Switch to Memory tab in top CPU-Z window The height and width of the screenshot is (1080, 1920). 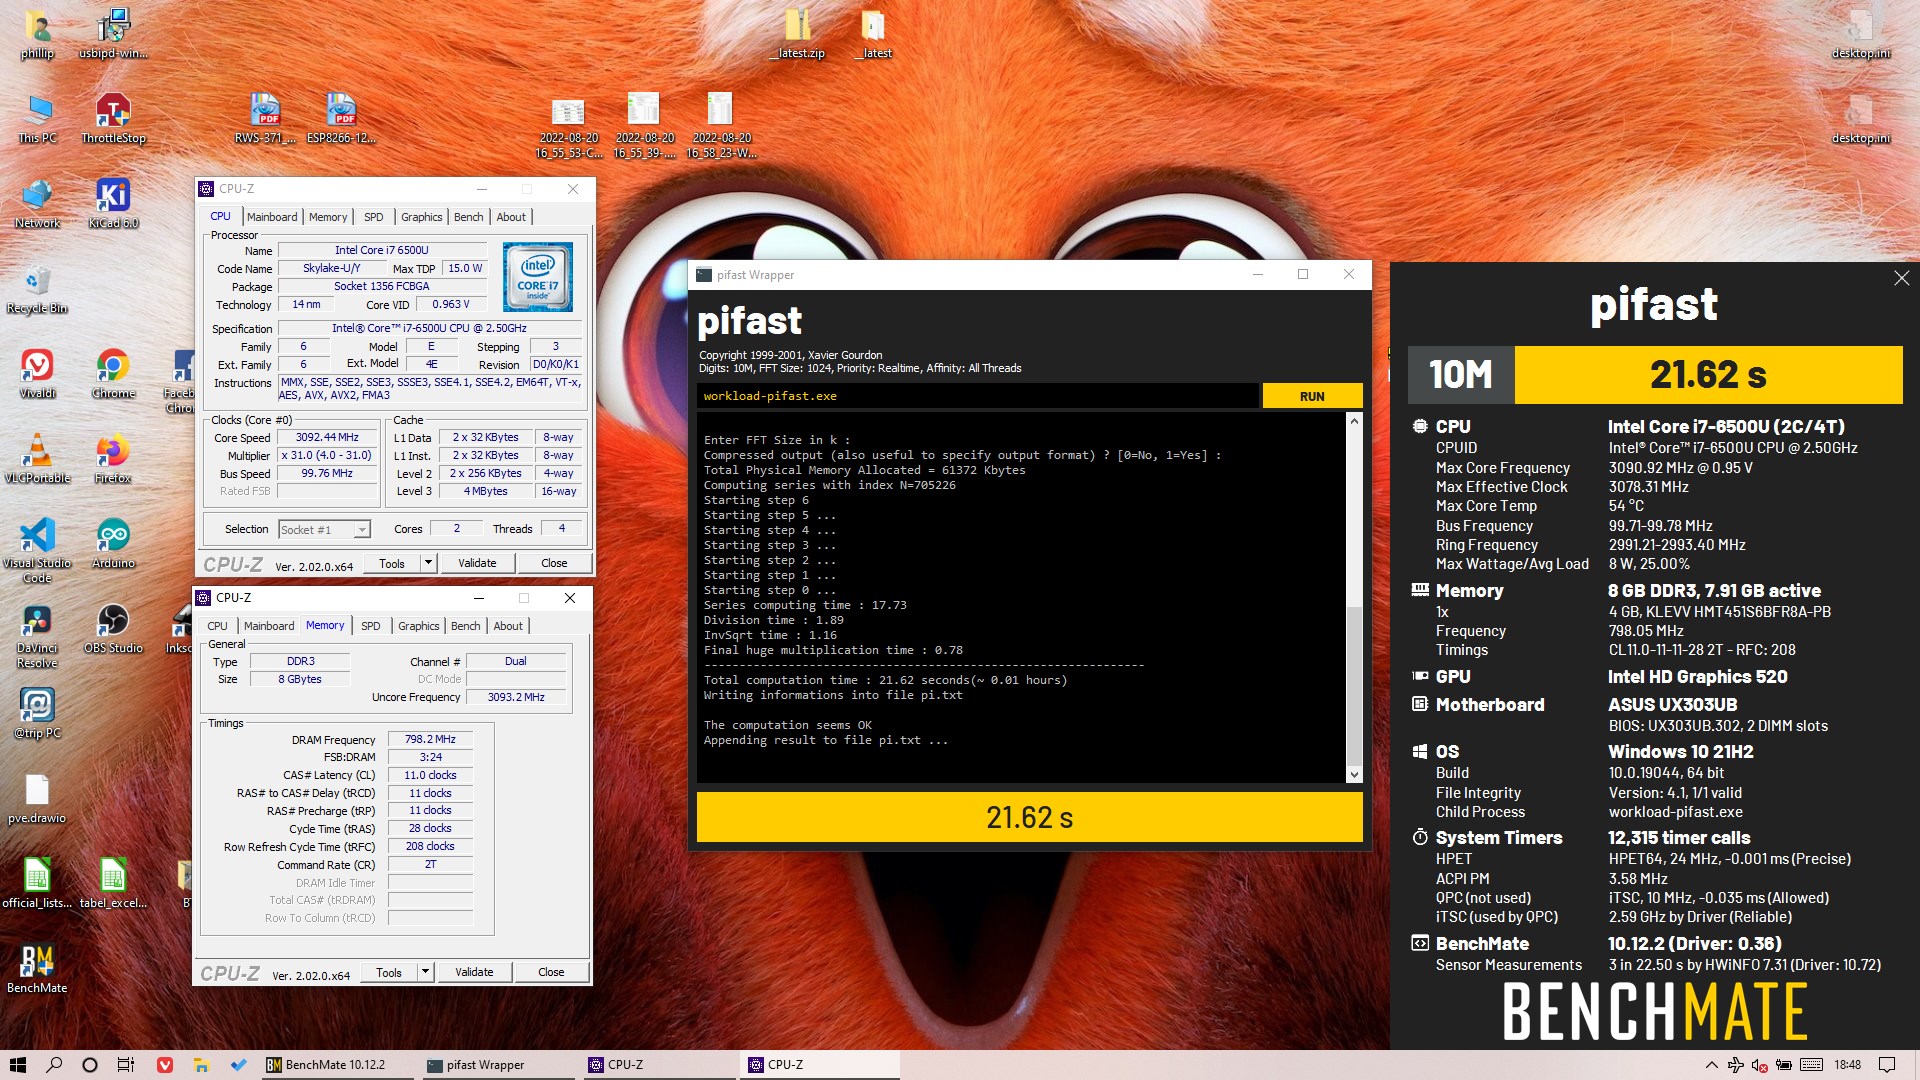pyautogui.click(x=328, y=217)
